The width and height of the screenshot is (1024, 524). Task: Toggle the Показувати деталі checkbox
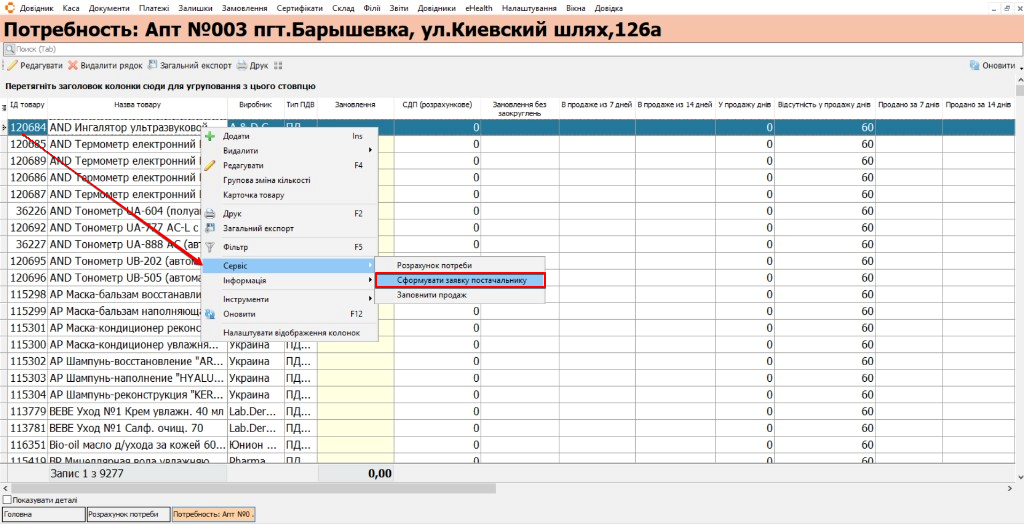point(7,500)
